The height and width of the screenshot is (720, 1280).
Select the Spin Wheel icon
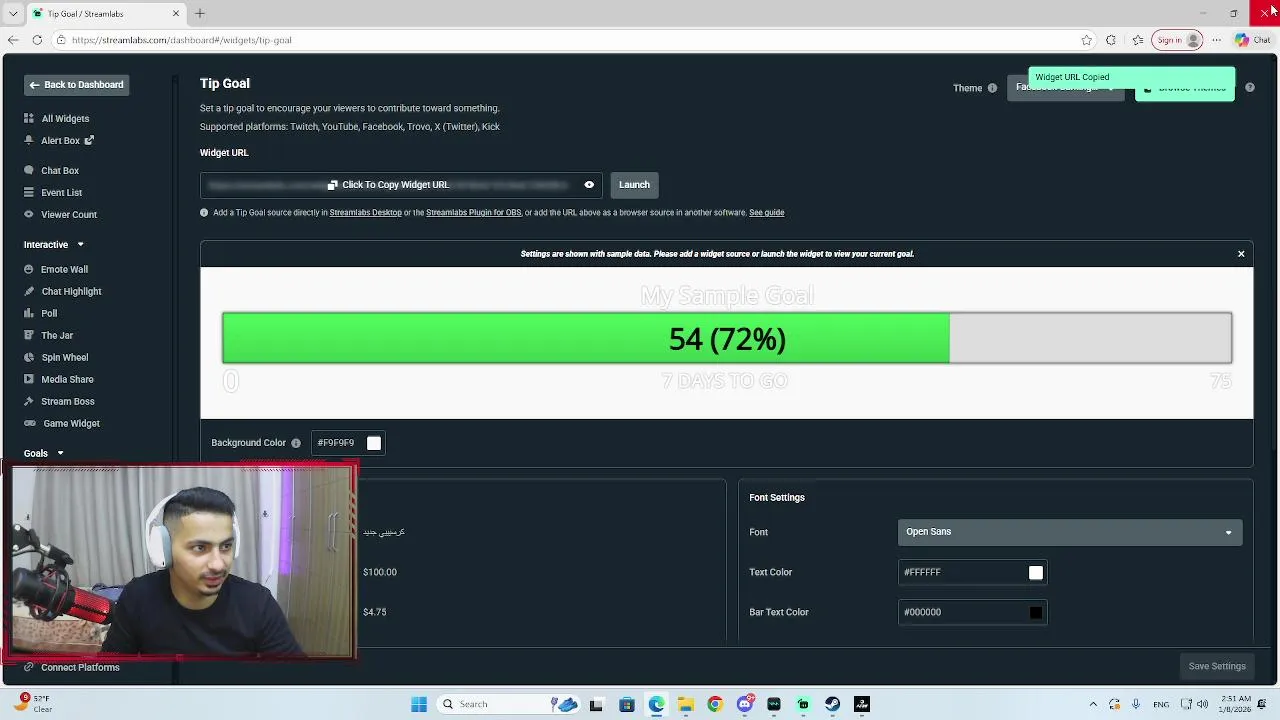pyautogui.click(x=29, y=357)
